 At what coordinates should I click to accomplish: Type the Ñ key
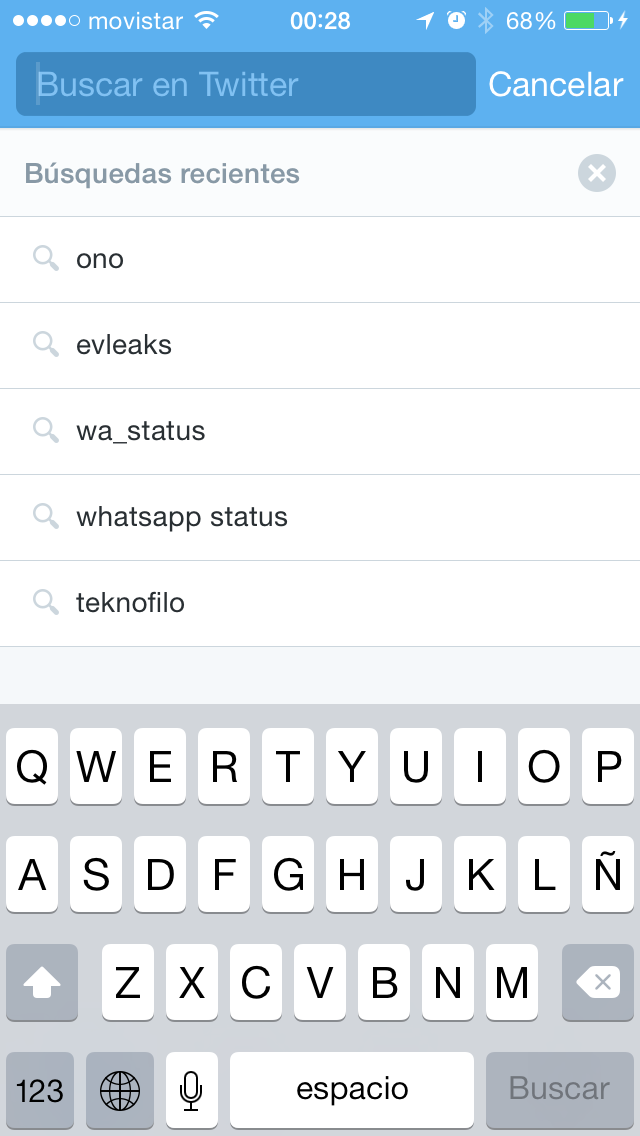607,875
